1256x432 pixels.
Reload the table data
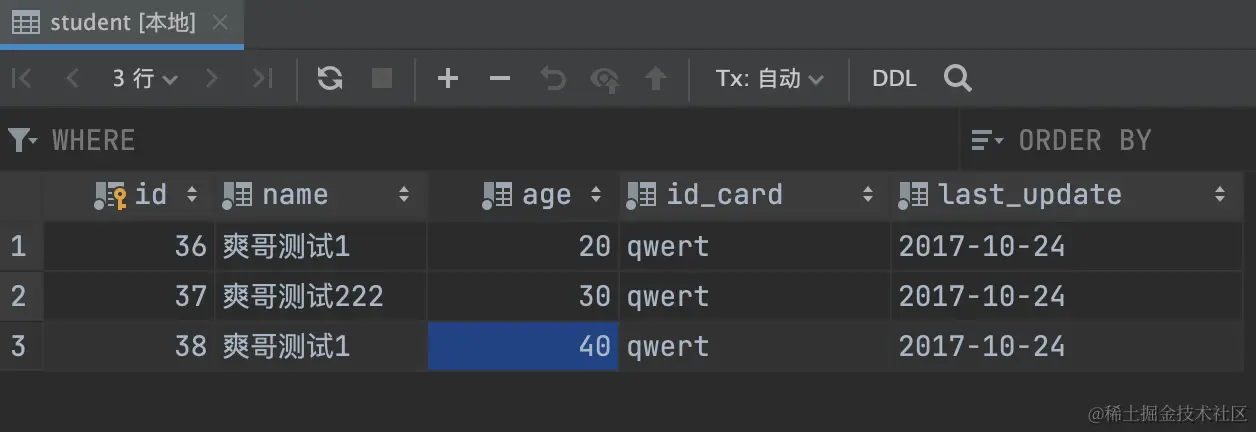click(330, 79)
